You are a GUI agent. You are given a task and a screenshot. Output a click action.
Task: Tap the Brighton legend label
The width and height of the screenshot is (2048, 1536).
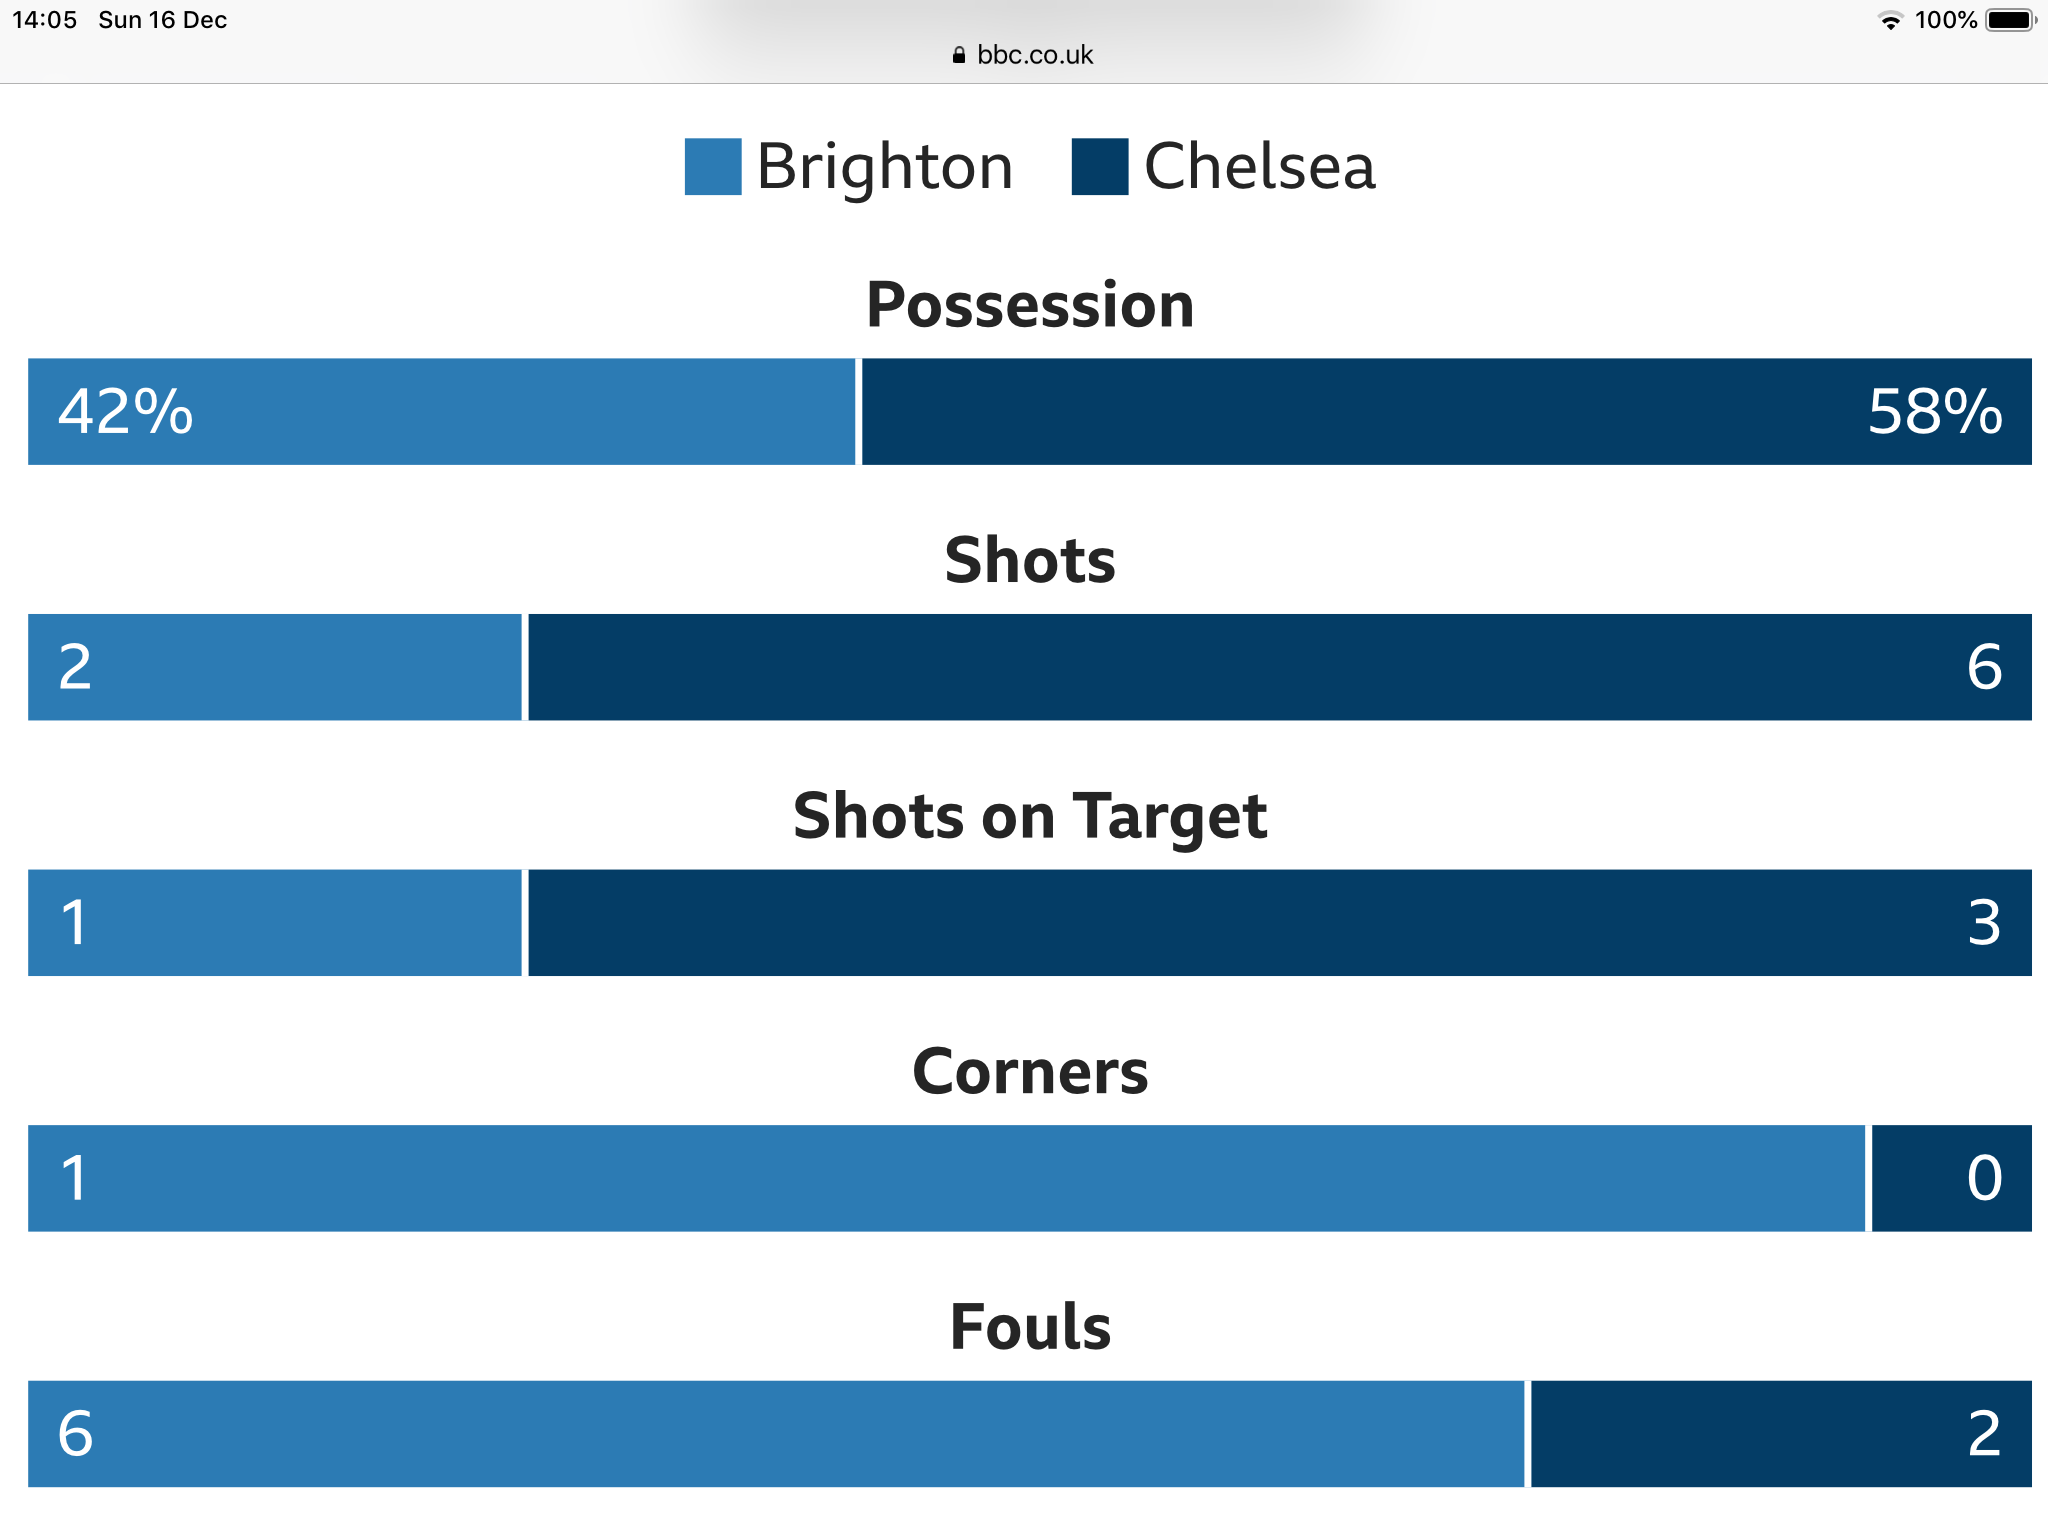[885, 167]
